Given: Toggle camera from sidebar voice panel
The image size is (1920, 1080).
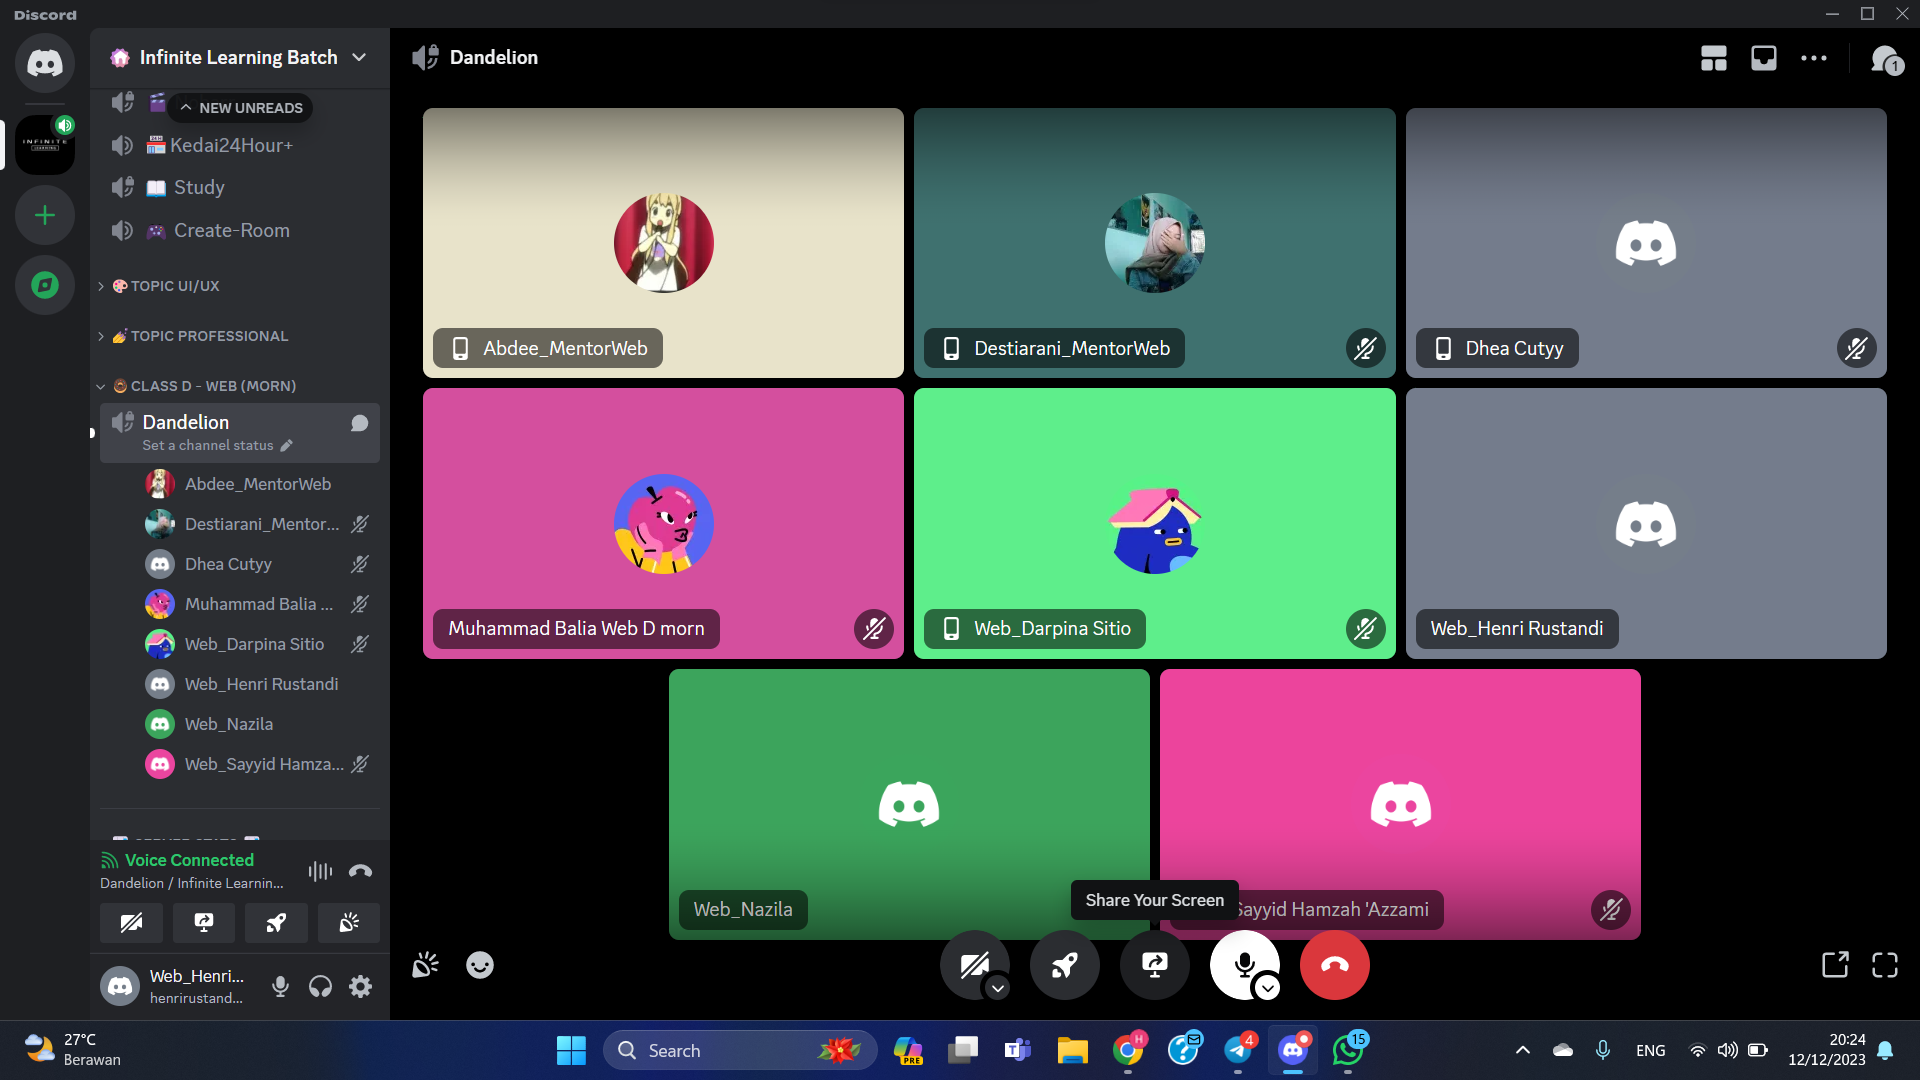Looking at the screenshot, I should tap(131, 922).
